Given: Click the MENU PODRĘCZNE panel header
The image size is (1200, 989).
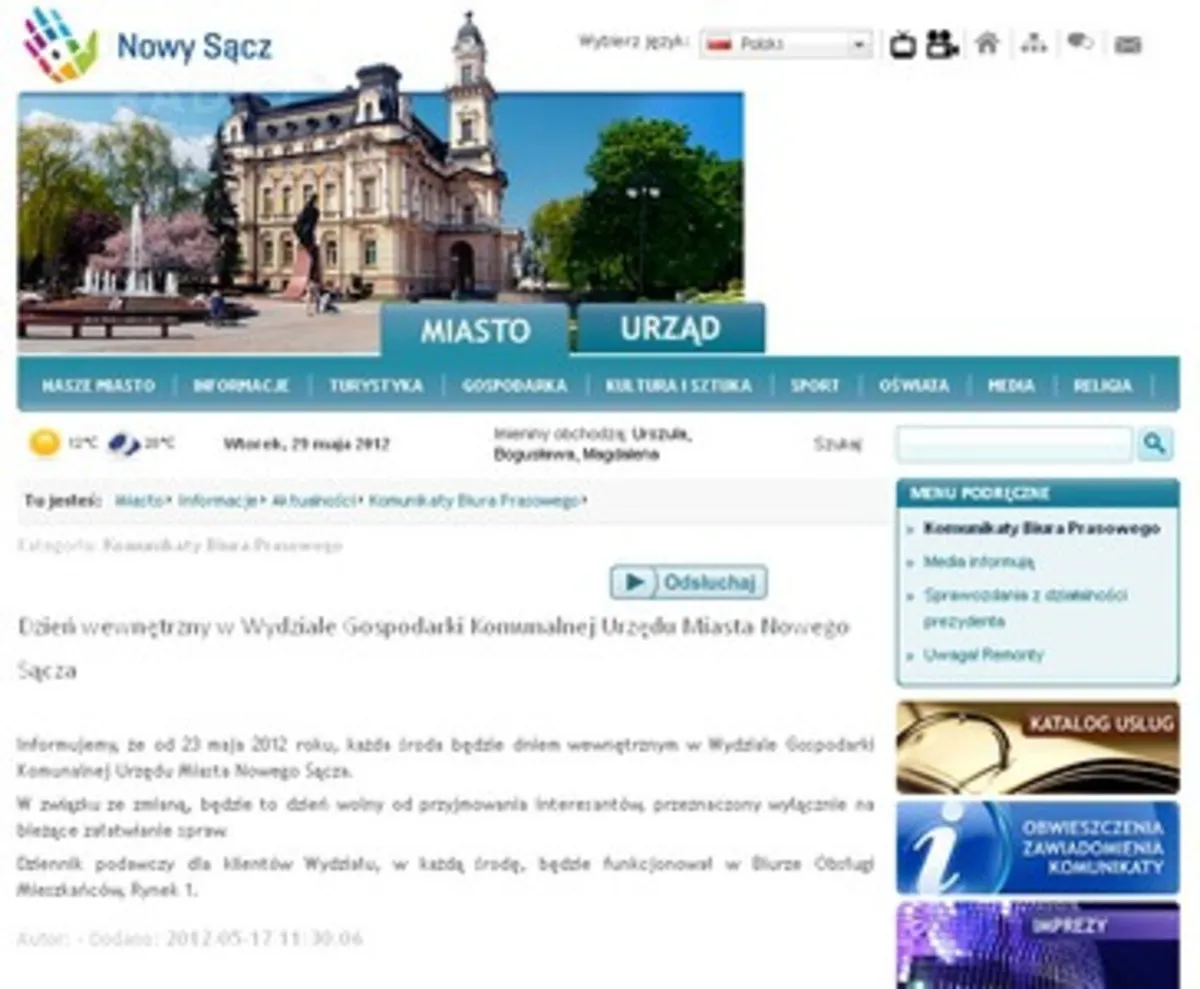Looking at the screenshot, I should [x=1038, y=493].
